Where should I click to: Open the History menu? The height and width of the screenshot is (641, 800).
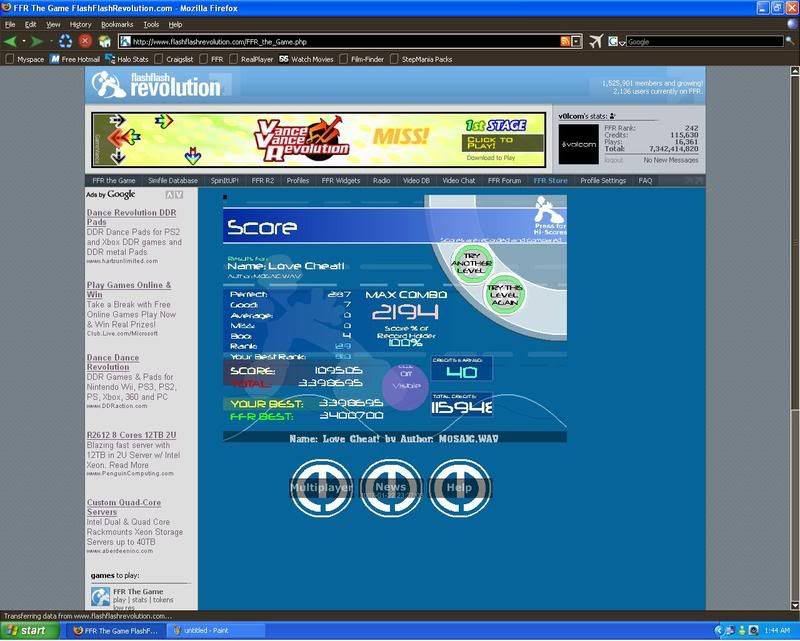pos(81,24)
